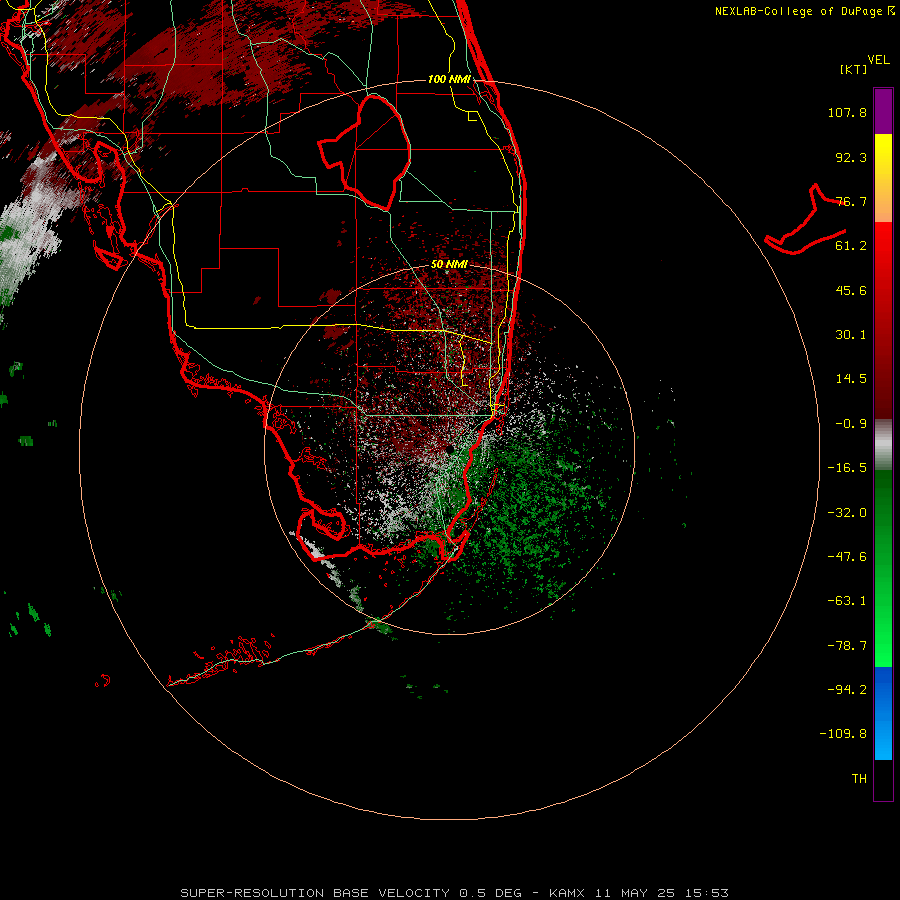The width and height of the screenshot is (900, 900).
Task: Click the Lake Okeechobee outline on the map
Action: [365, 152]
